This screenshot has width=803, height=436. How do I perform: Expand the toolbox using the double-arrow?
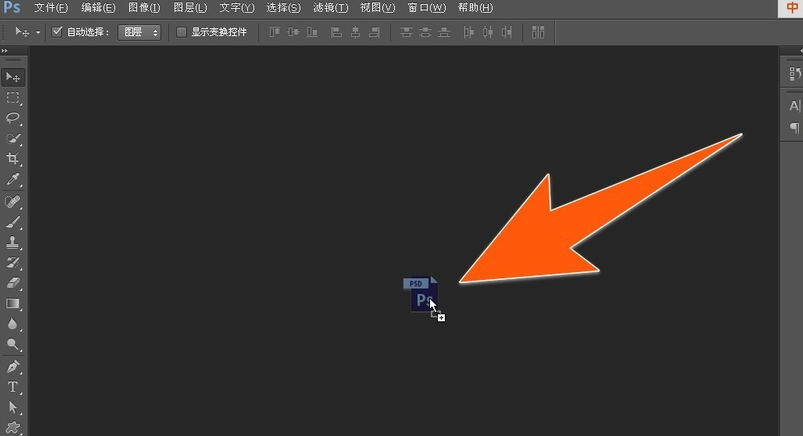point(5,50)
